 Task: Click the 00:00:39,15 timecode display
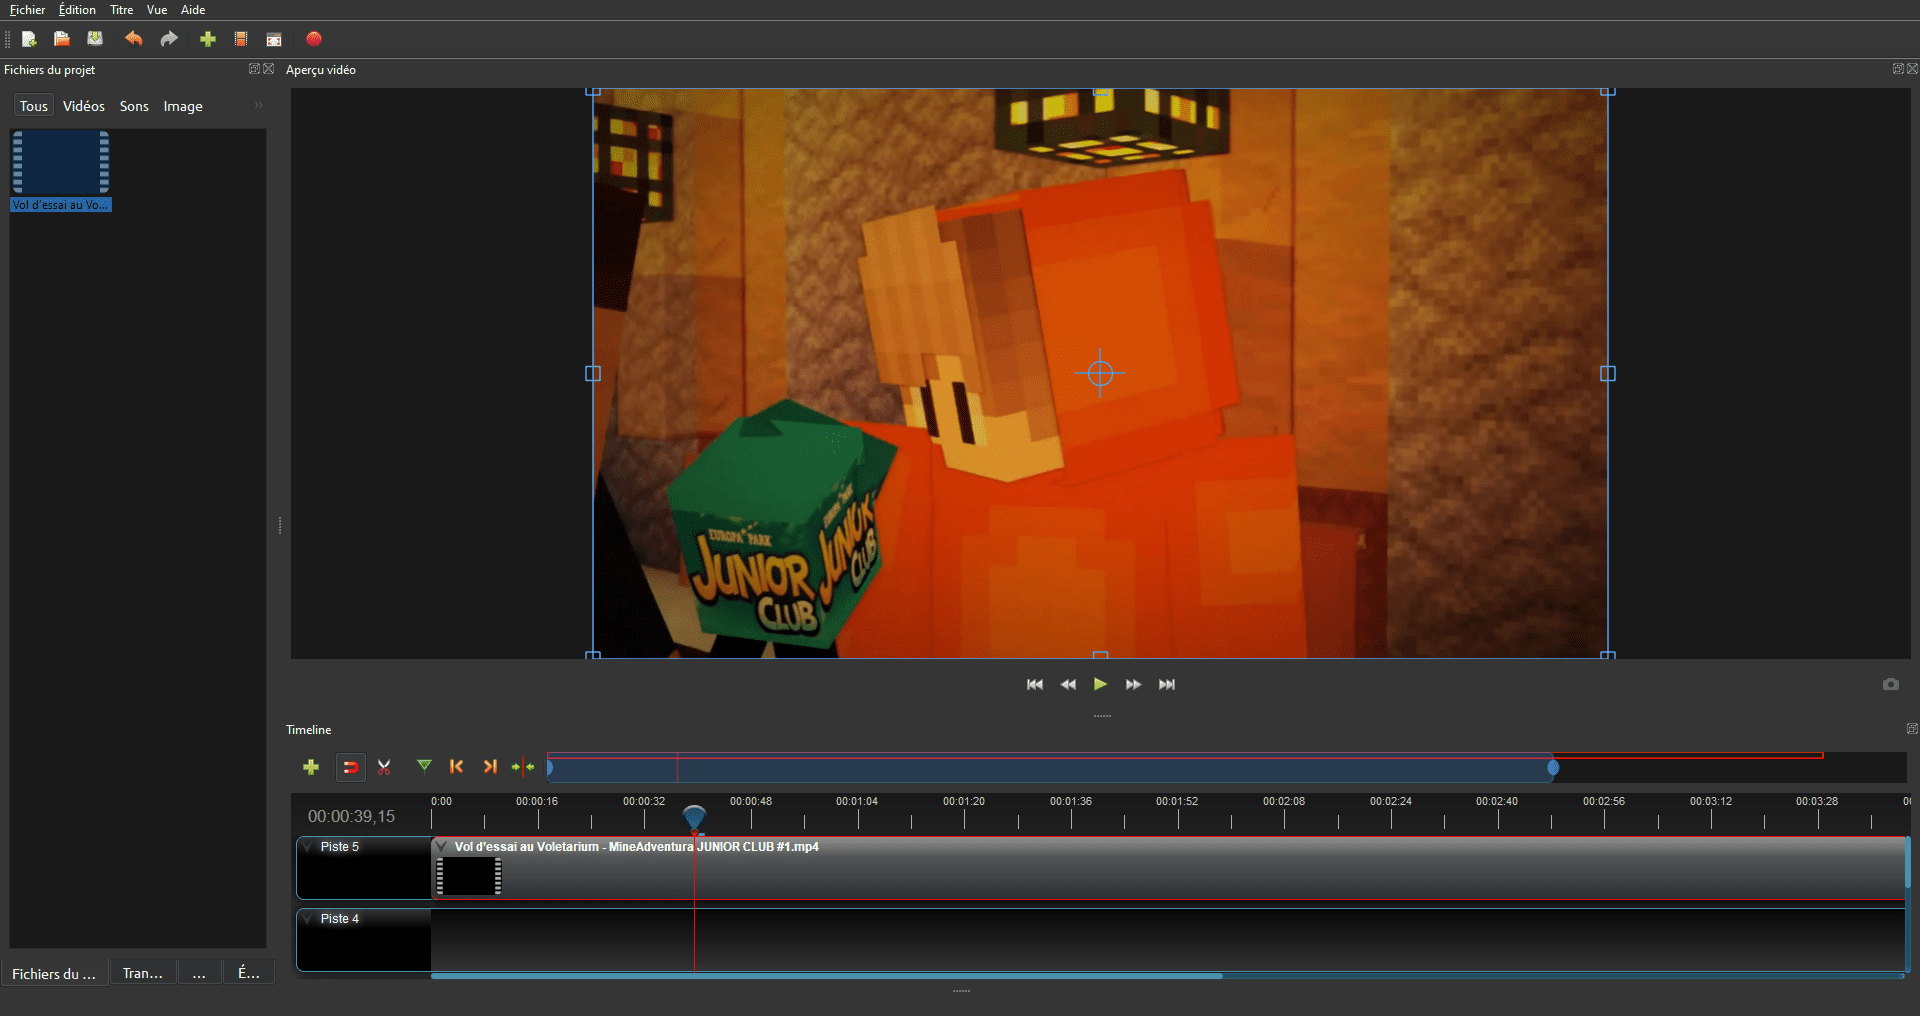tap(351, 816)
